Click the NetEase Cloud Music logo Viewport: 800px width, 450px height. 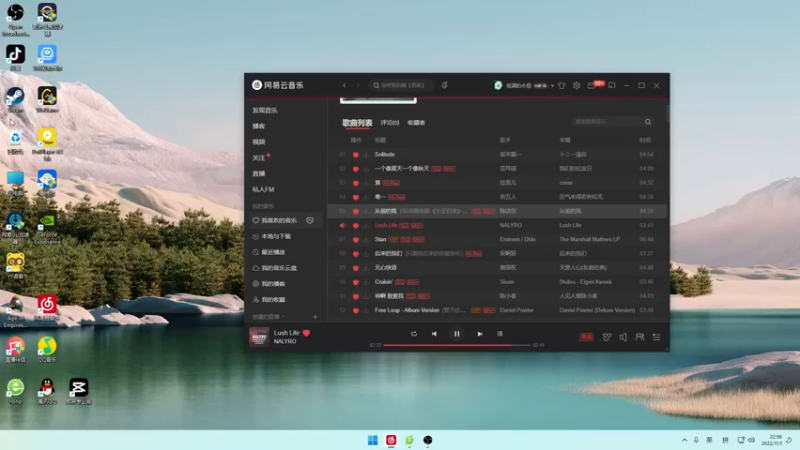click(278, 85)
